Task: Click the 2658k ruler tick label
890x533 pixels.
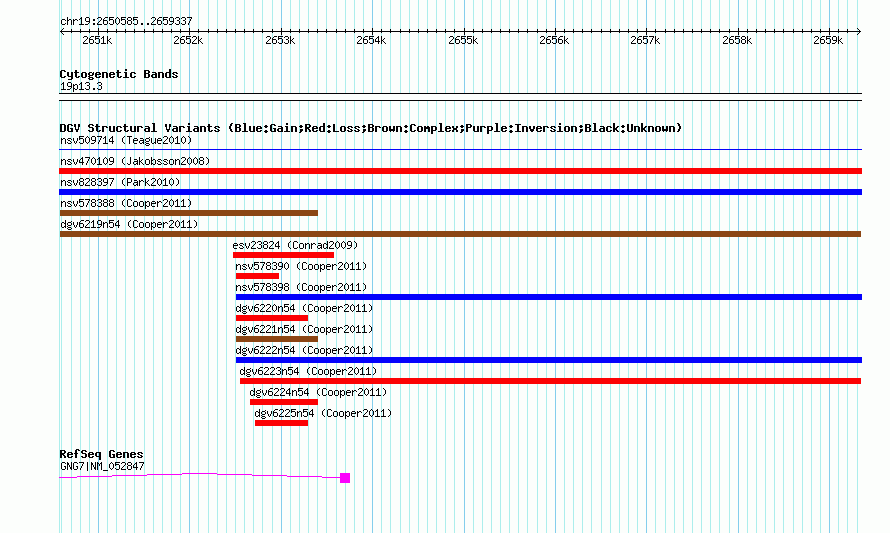Action: point(737,40)
